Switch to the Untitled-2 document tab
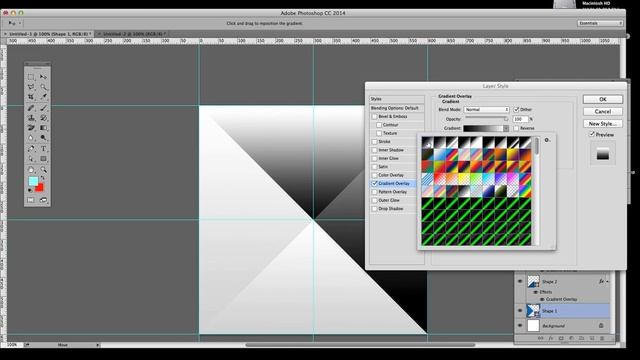The image size is (640, 360). pos(131,34)
